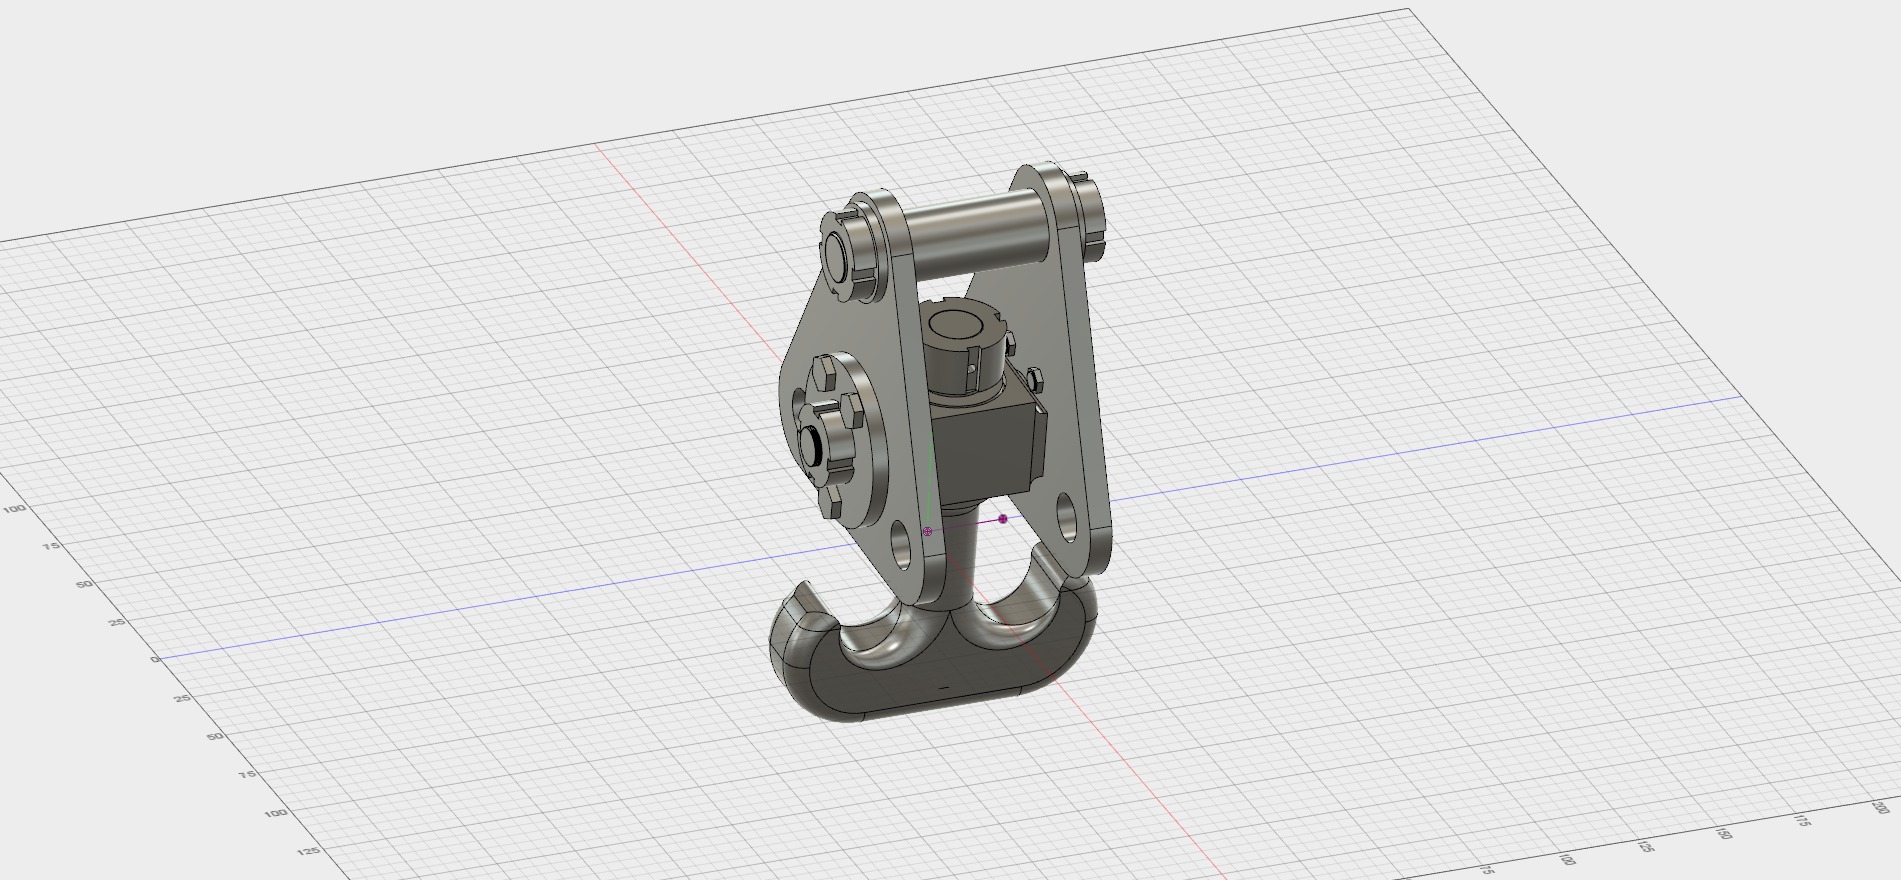This screenshot has width=1901, height=880.
Task: Click the 175 grid axis label
Action: coord(1801,820)
